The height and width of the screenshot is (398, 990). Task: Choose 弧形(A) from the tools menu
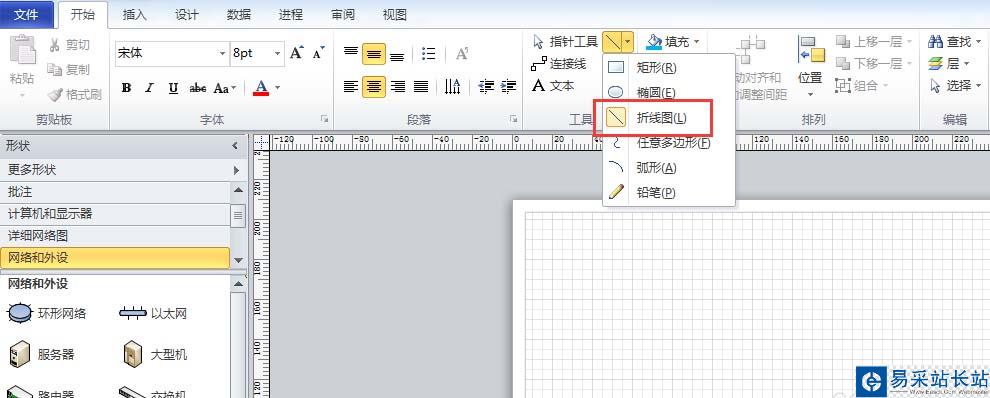pos(669,167)
